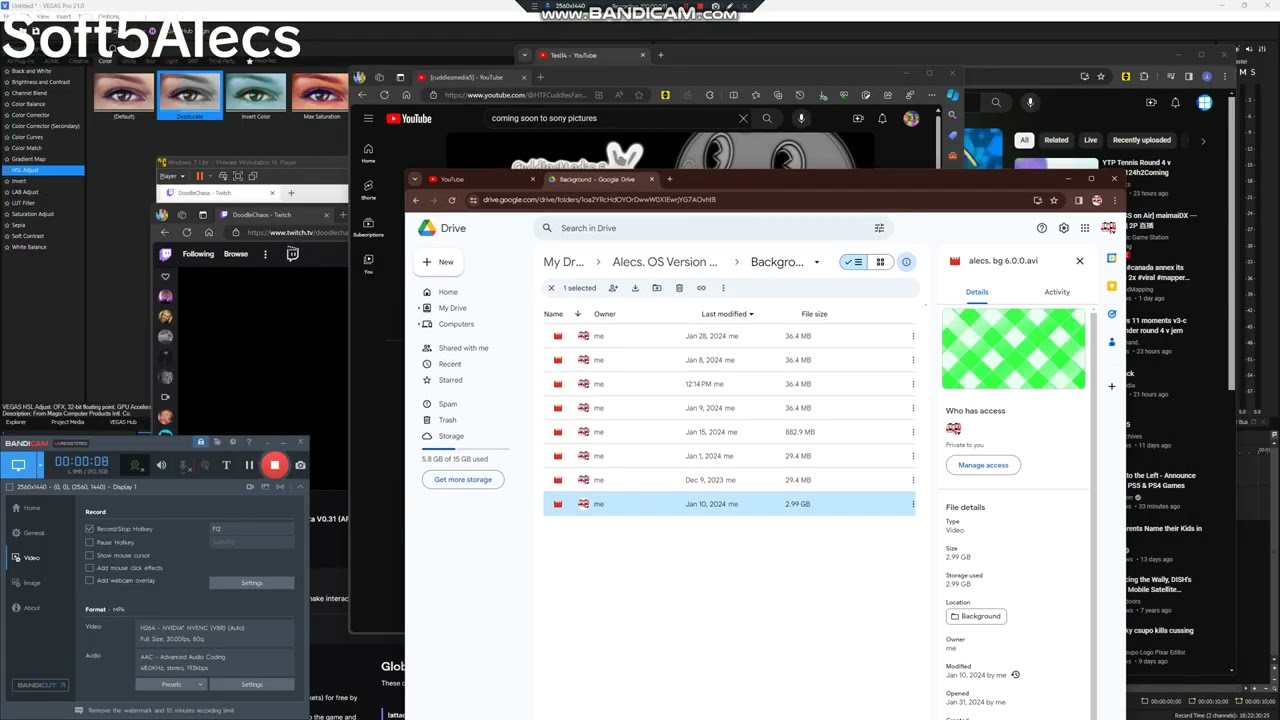The height and width of the screenshot is (720, 1280).
Task: Enable Pause Hotkey checkbox
Action: point(89,542)
